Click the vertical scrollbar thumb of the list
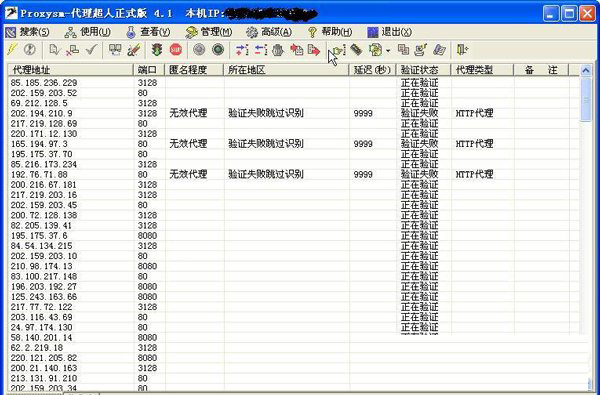The width and height of the screenshot is (600, 395). point(586,100)
